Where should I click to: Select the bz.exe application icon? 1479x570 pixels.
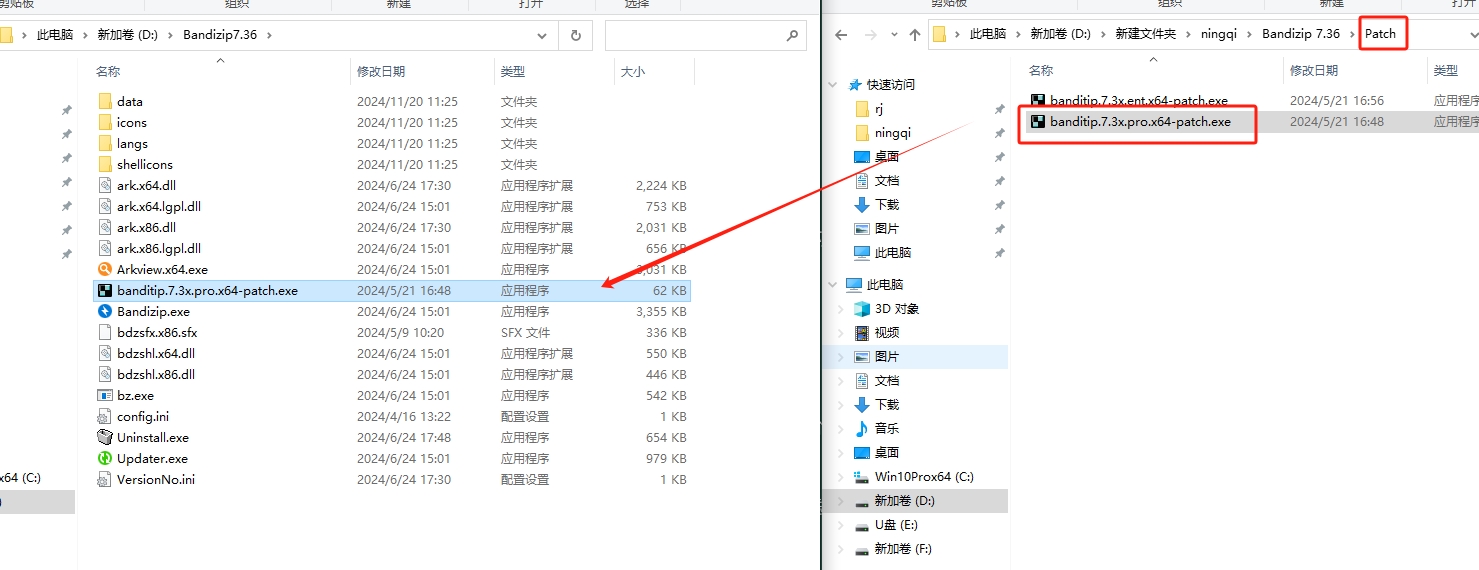[106, 395]
